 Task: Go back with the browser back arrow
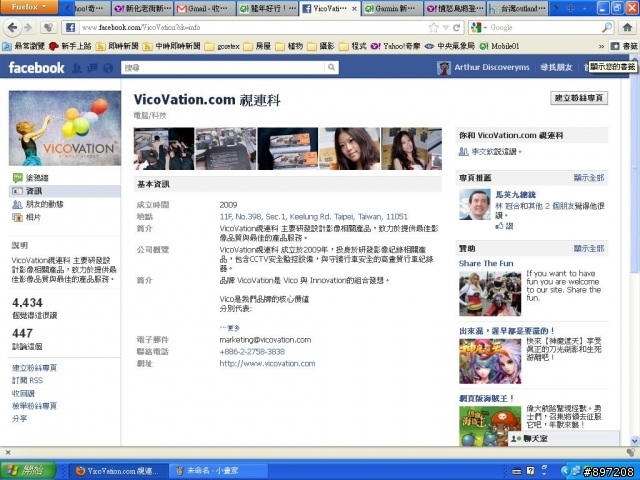point(12,27)
